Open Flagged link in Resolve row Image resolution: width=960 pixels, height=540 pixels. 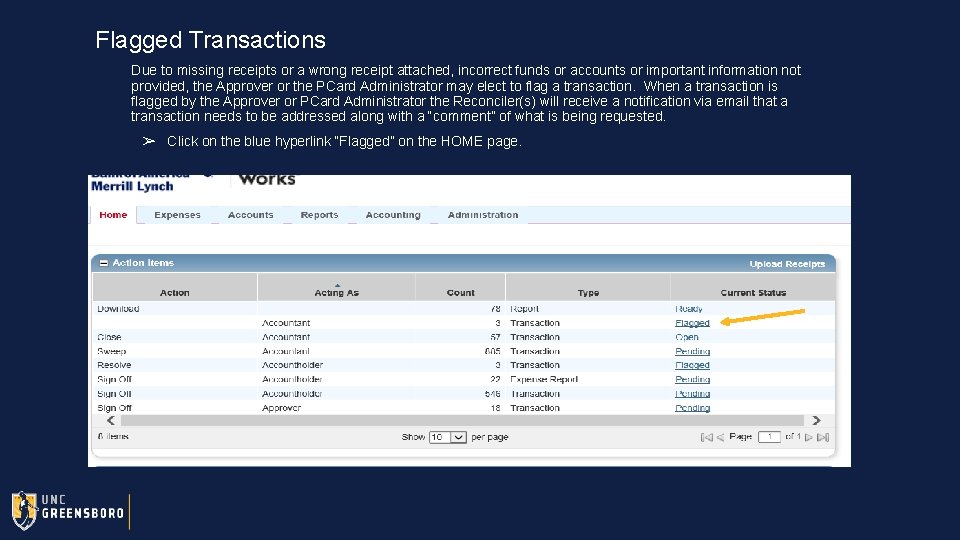[692, 365]
